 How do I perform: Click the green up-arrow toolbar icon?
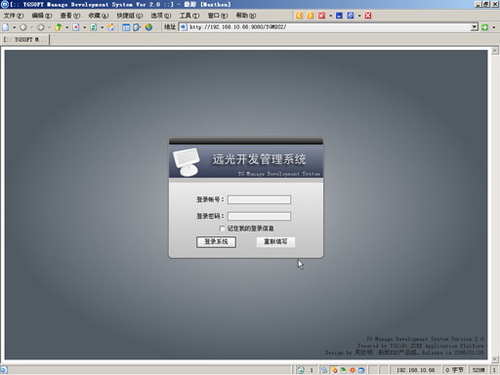click(58, 27)
